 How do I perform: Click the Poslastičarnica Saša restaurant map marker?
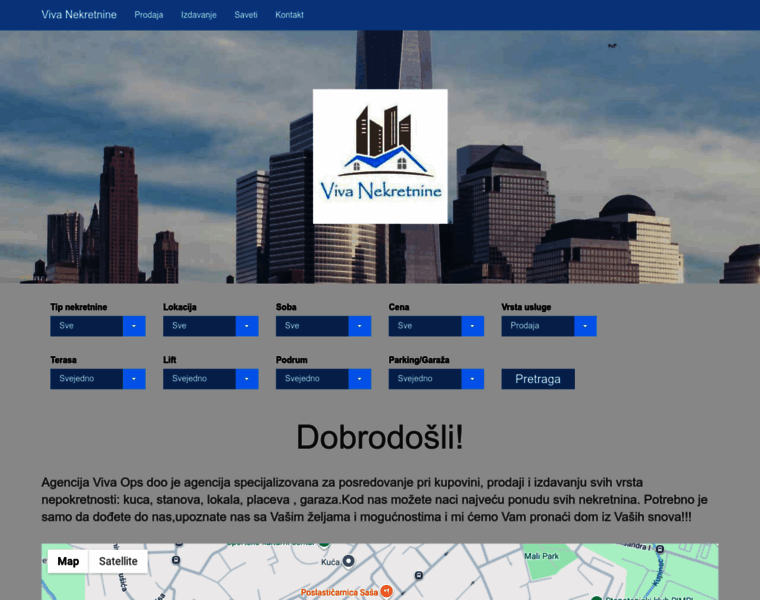[386, 591]
